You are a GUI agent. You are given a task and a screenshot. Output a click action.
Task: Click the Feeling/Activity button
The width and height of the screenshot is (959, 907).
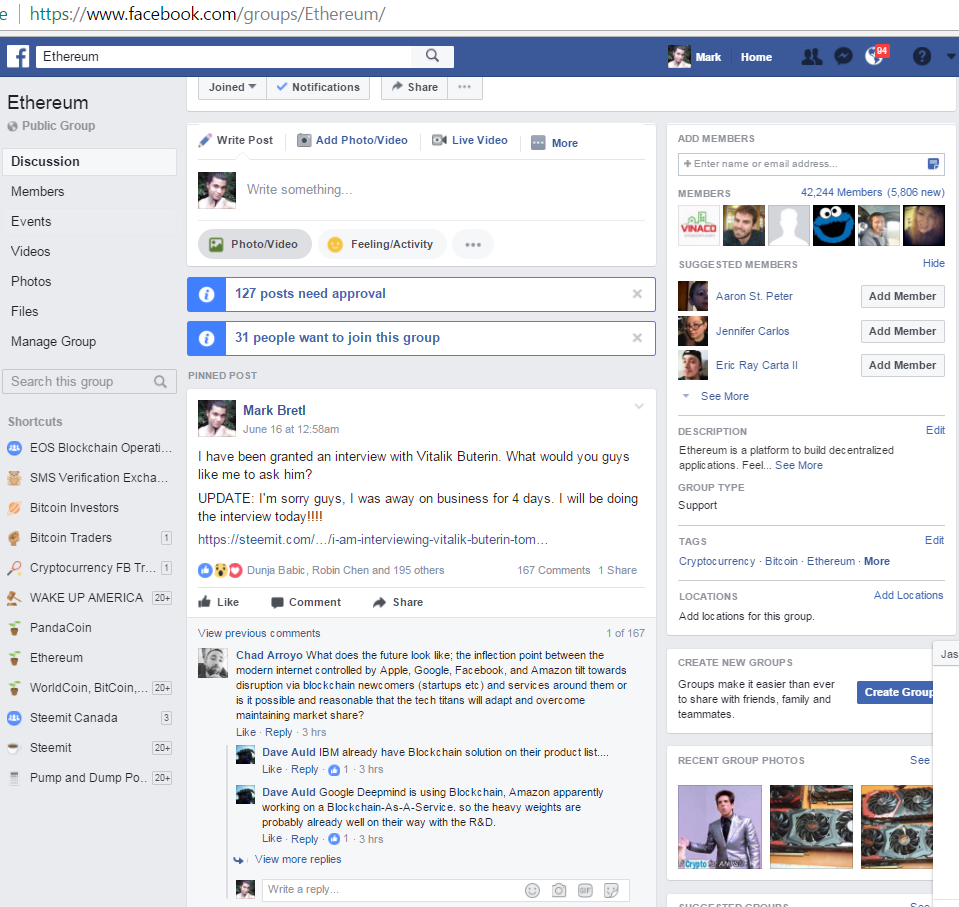pos(382,245)
